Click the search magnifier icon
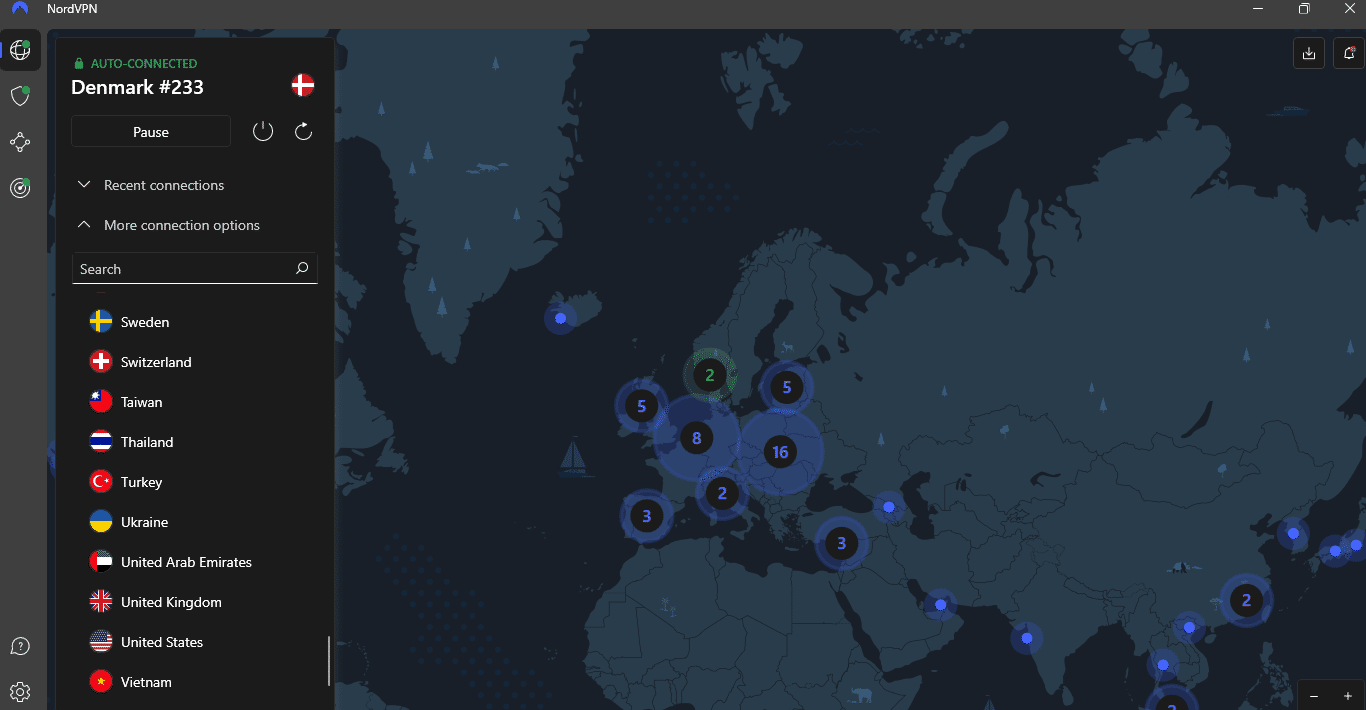Viewport: 1366px width, 710px height. [x=302, y=269]
